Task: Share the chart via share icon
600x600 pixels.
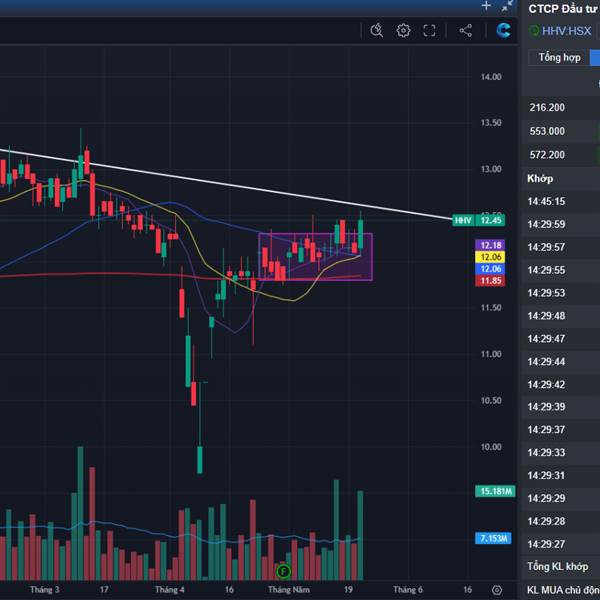Action: pyautogui.click(x=466, y=31)
